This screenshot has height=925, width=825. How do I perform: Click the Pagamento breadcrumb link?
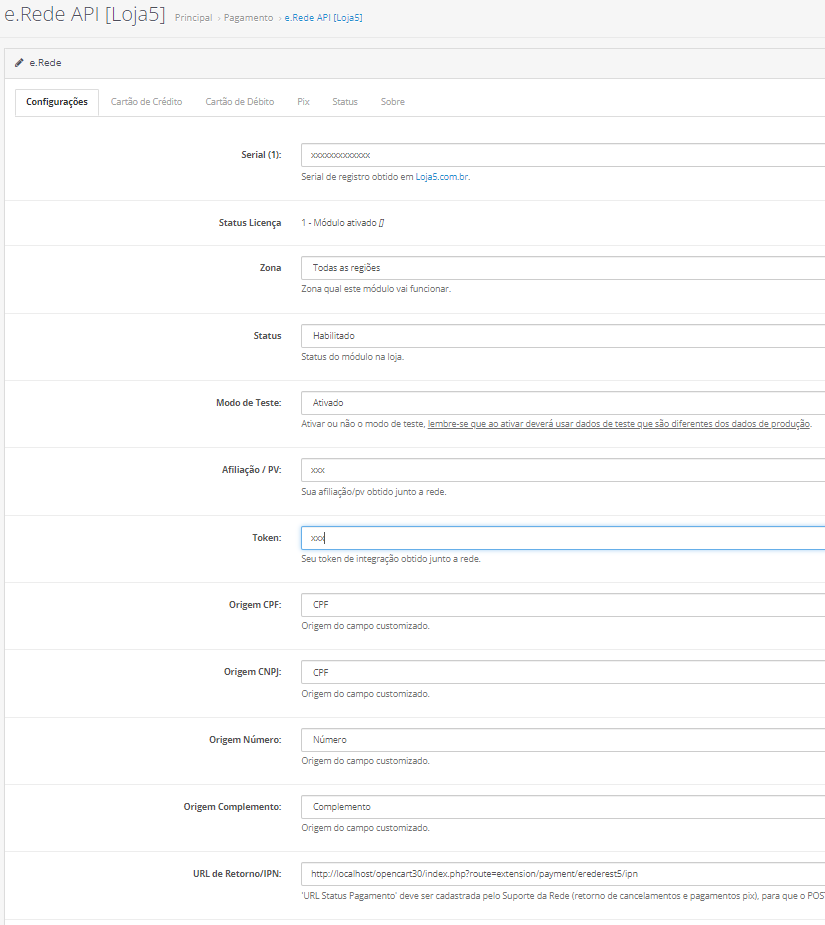248,18
